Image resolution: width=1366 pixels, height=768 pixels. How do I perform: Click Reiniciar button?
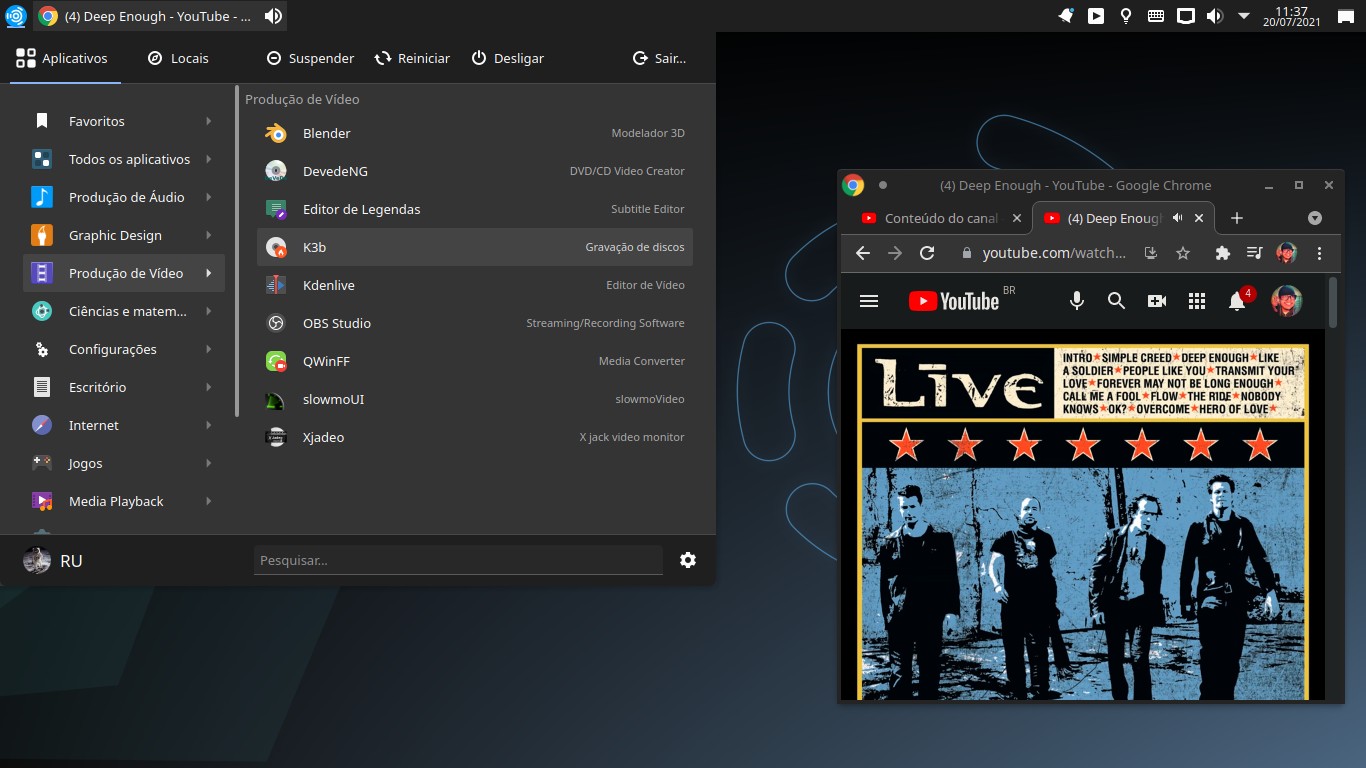(x=413, y=58)
